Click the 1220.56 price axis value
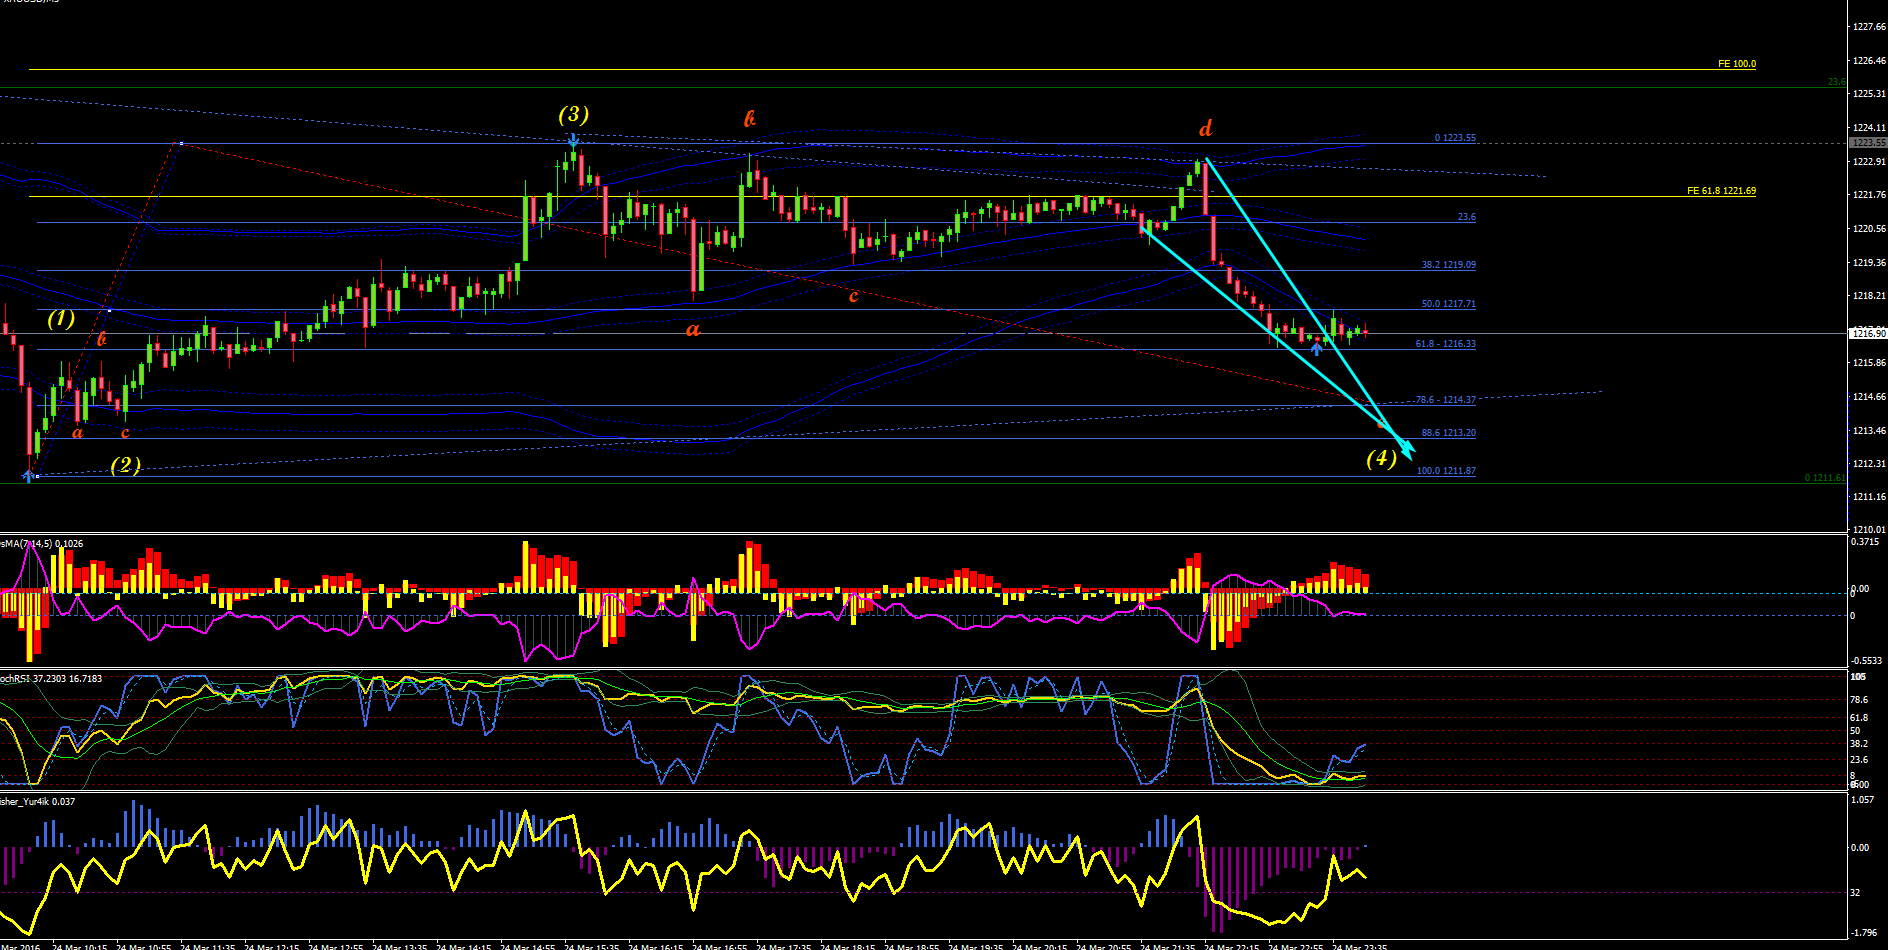Screen dimensions: 1888x950 1869,229
